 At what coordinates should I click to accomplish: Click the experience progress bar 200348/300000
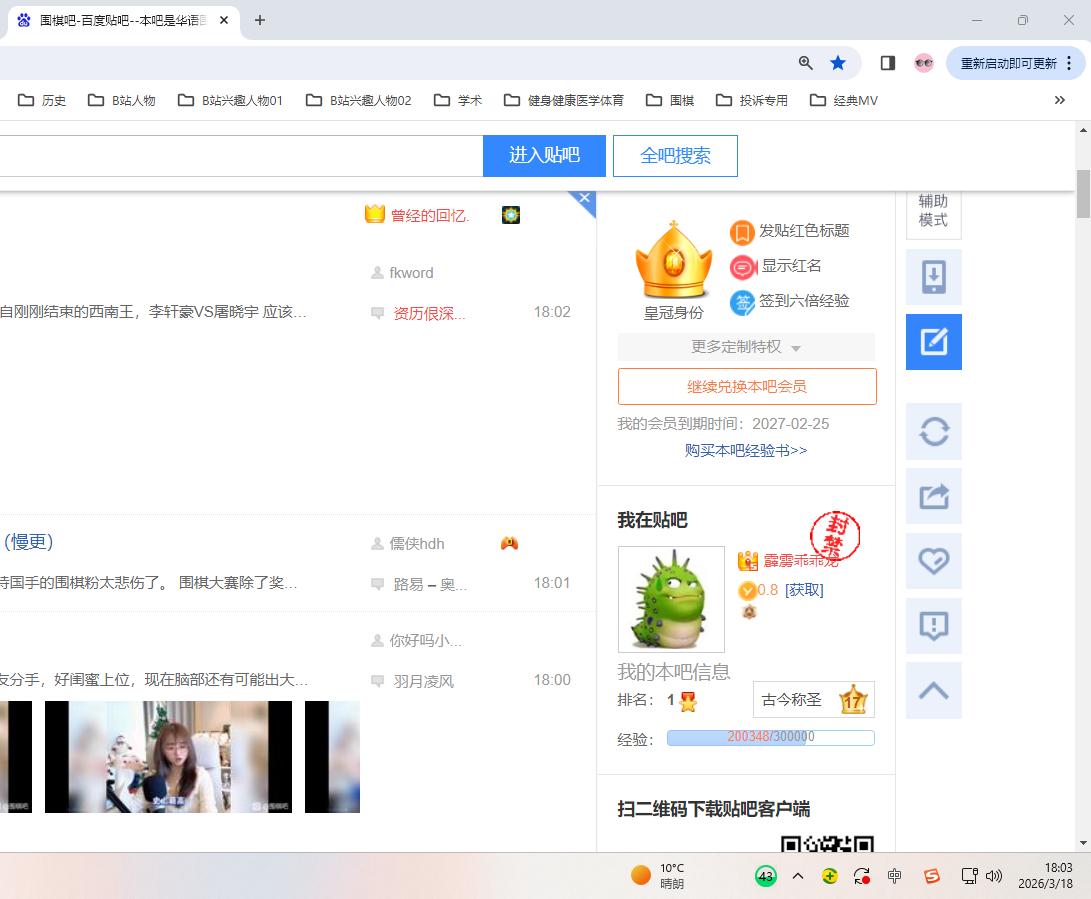tap(770, 738)
